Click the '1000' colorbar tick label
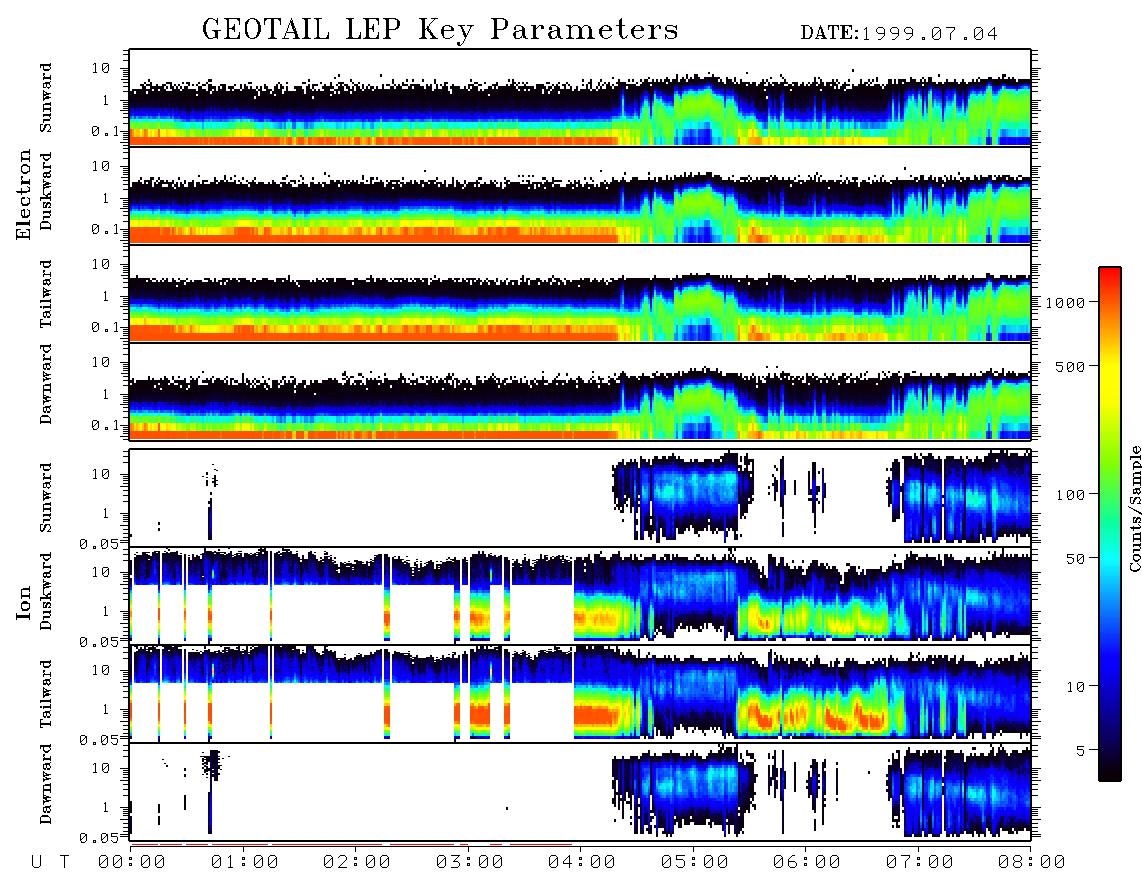Viewport: 1142px width, 880px height. (1066, 303)
